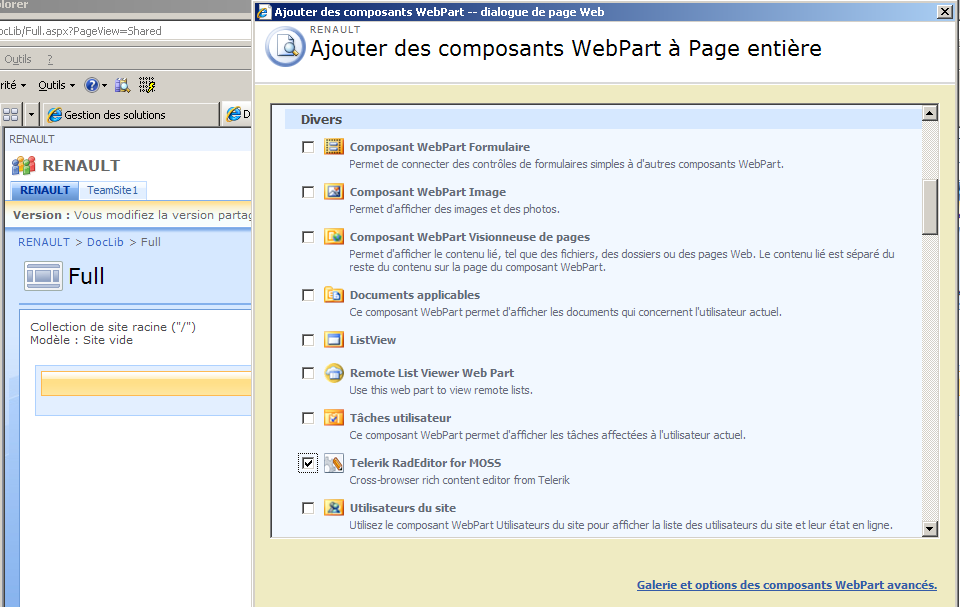The image size is (960, 607).
Task: Check the Utilisateurs du site checkbox
Action: tap(308, 508)
